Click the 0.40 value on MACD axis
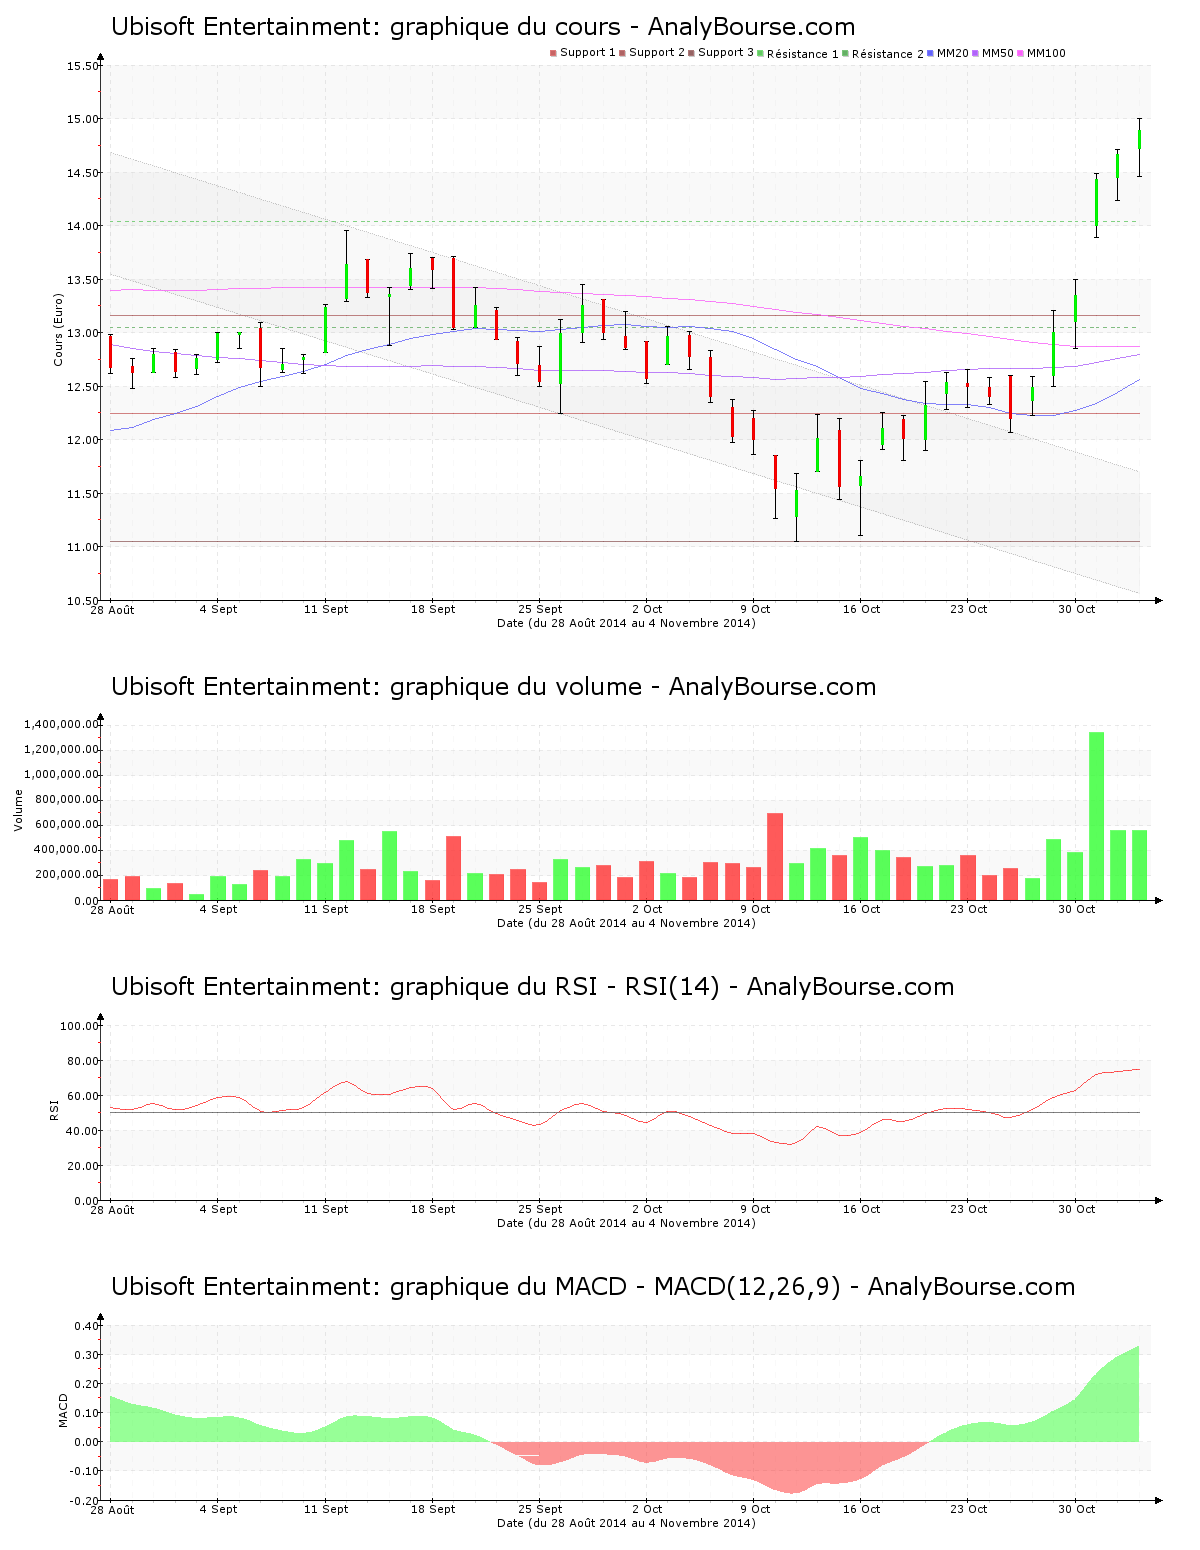The image size is (1200, 1550). [x=87, y=1327]
